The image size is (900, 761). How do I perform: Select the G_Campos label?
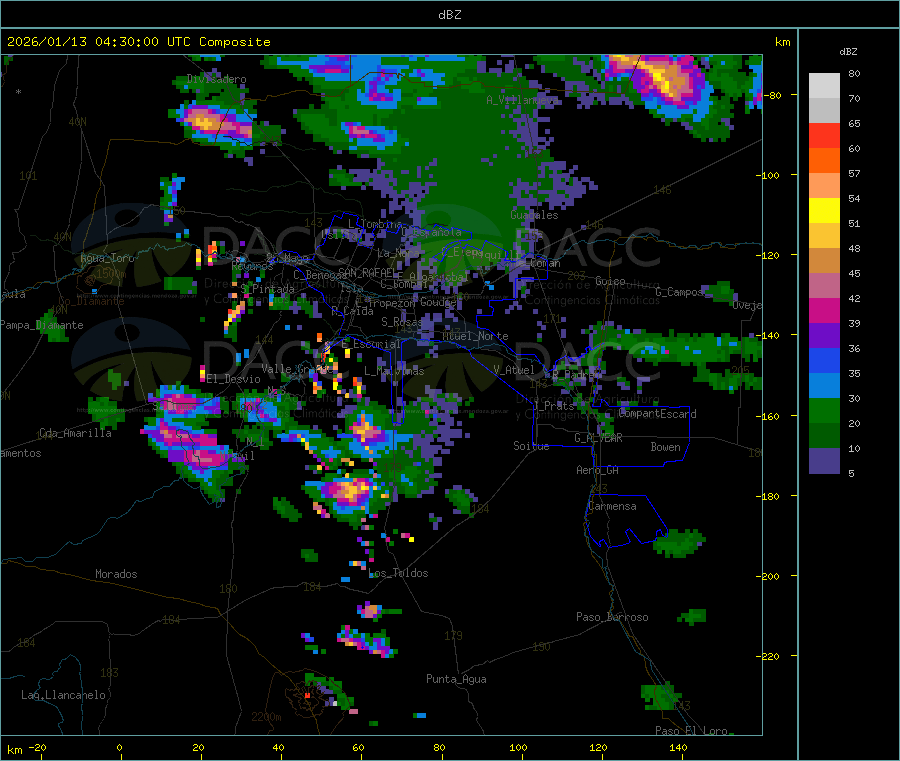click(x=679, y=292)
